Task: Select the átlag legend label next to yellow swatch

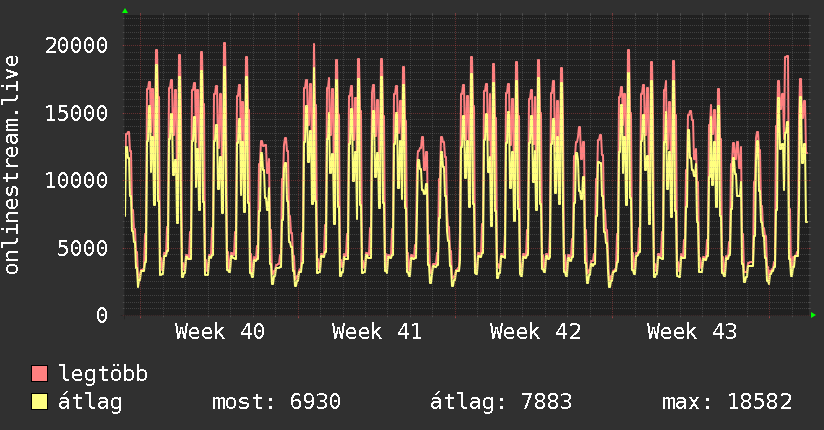Action: [x=90, y=402]
